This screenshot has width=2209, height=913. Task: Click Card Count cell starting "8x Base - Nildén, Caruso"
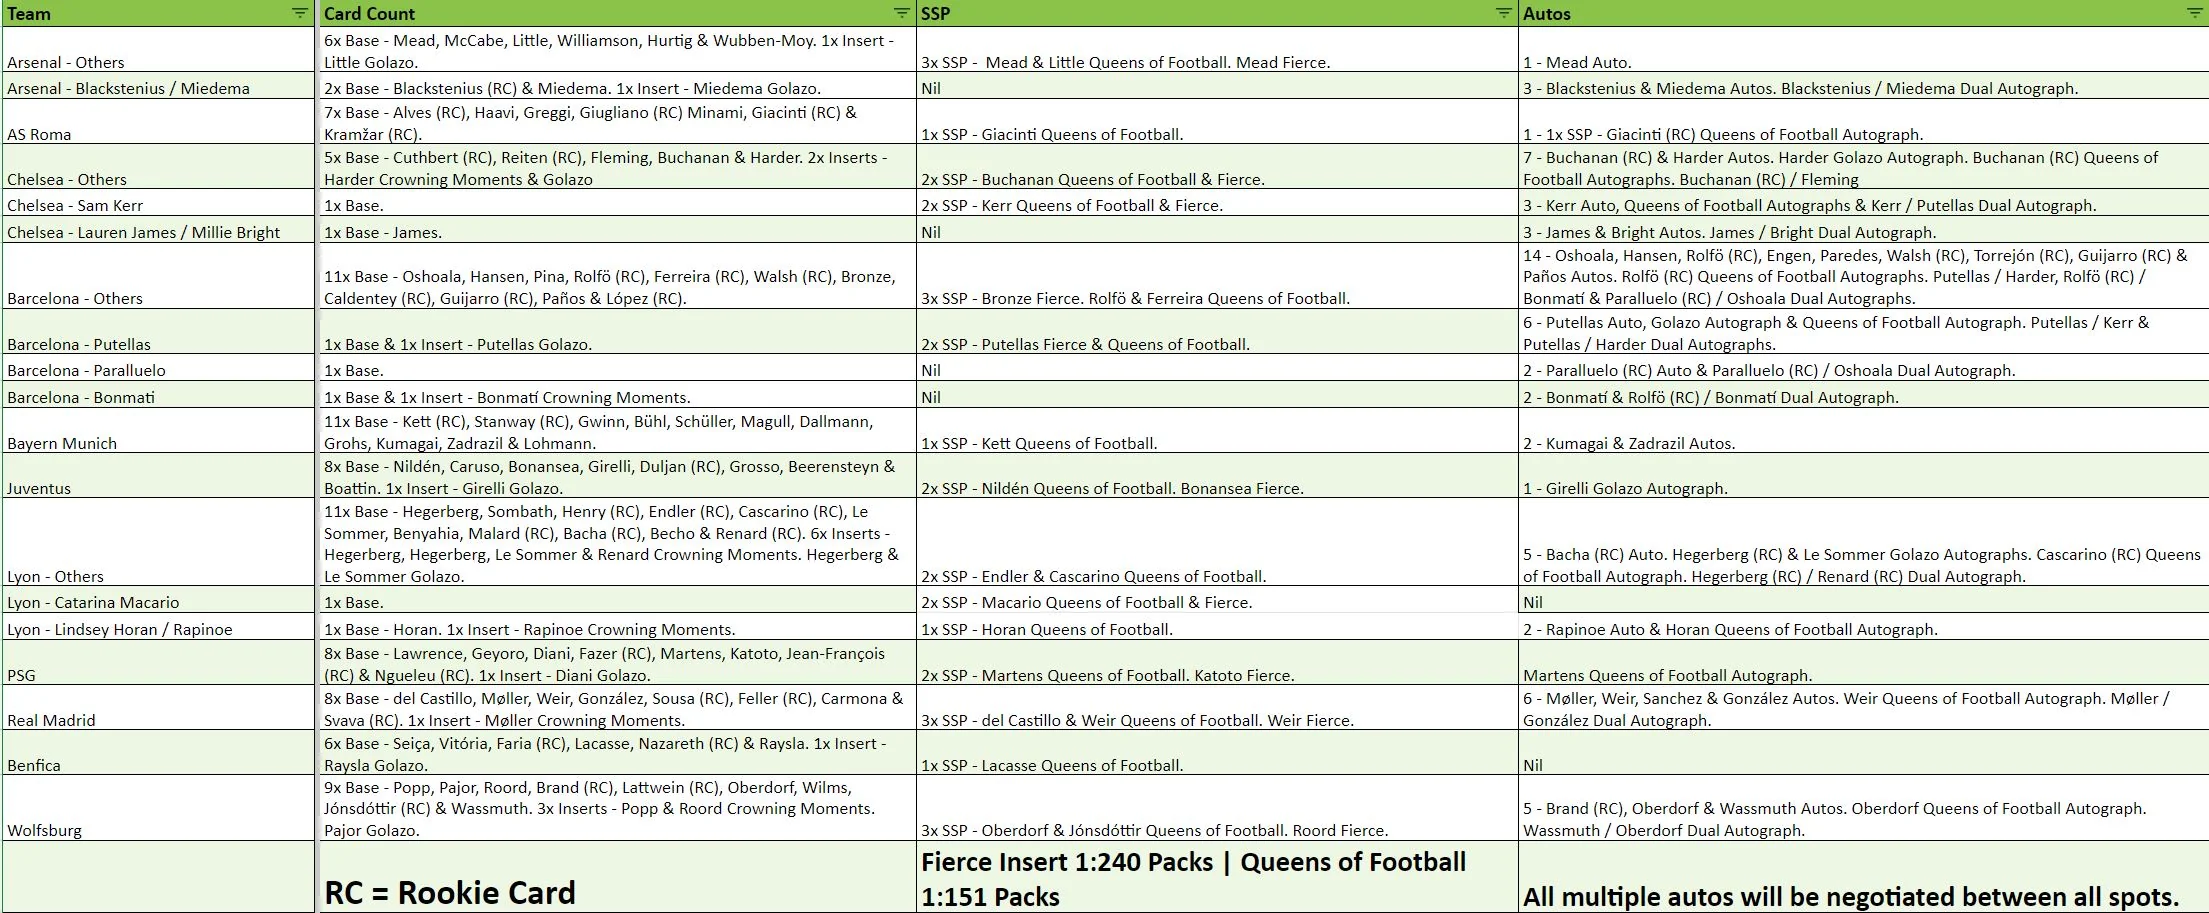click(617, 476)
